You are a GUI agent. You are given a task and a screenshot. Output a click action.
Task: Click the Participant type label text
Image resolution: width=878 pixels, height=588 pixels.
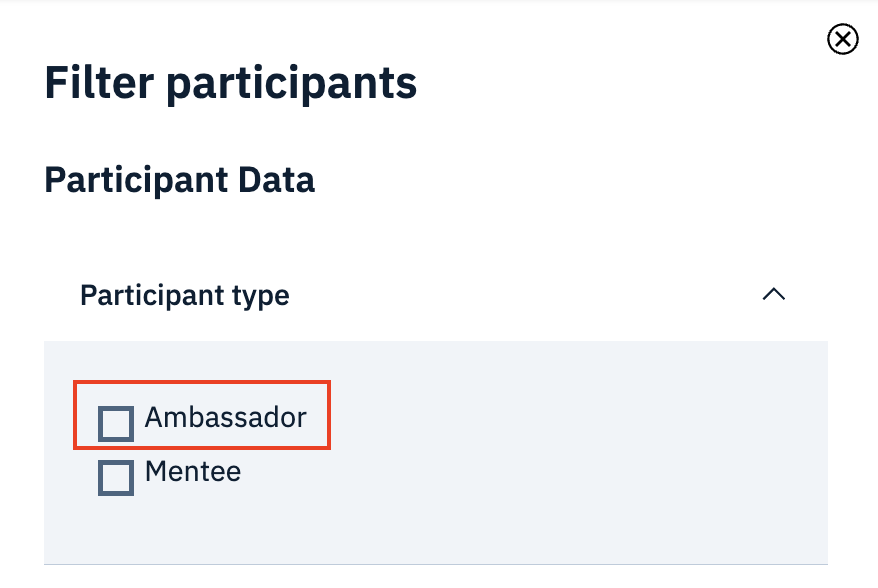pyautogui.click(x=184, y=295)
